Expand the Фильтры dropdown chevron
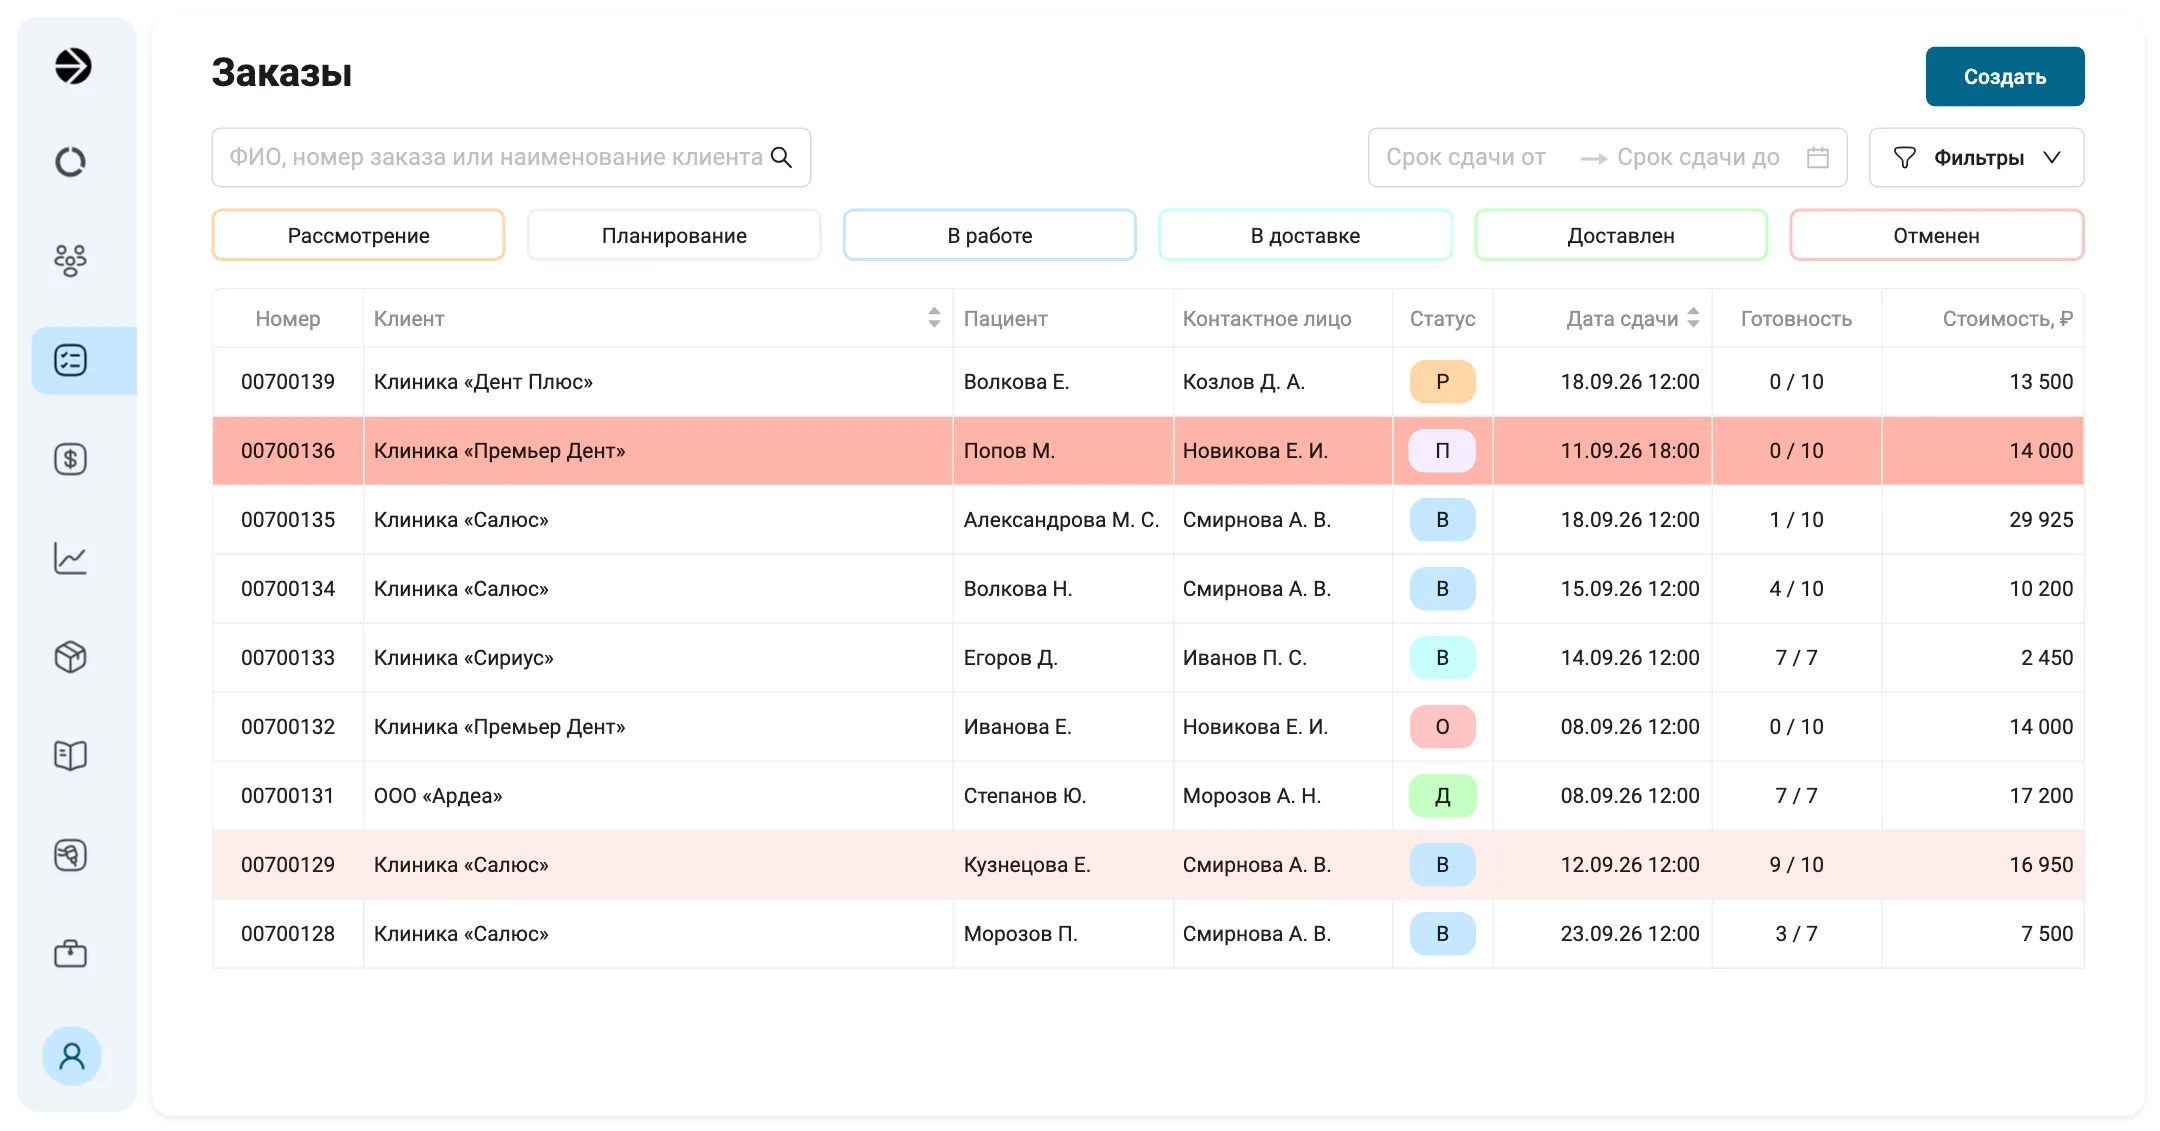The width and height of the screenshot is (2160, 1131). point(2052,158)
